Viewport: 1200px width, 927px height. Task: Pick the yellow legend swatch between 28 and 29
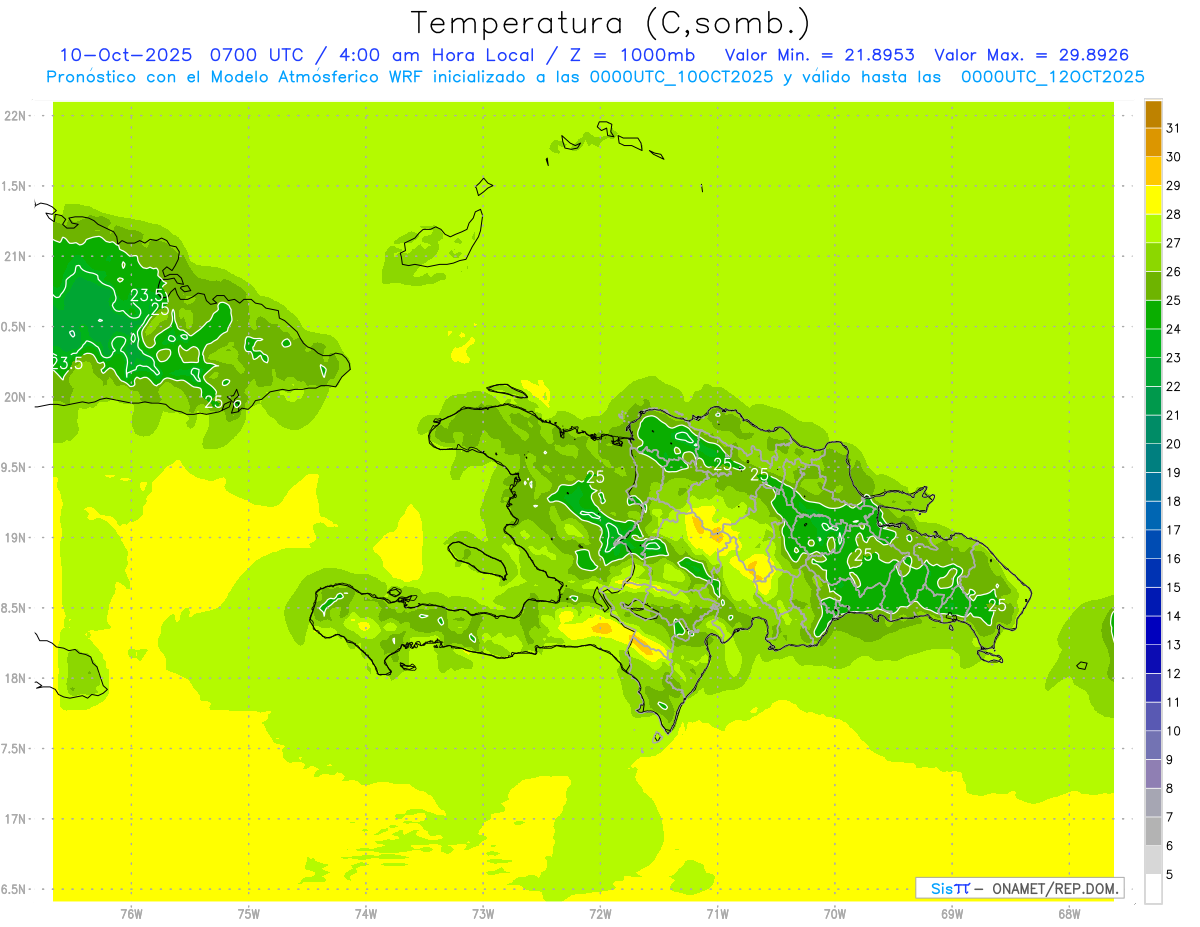point(1153,200)
